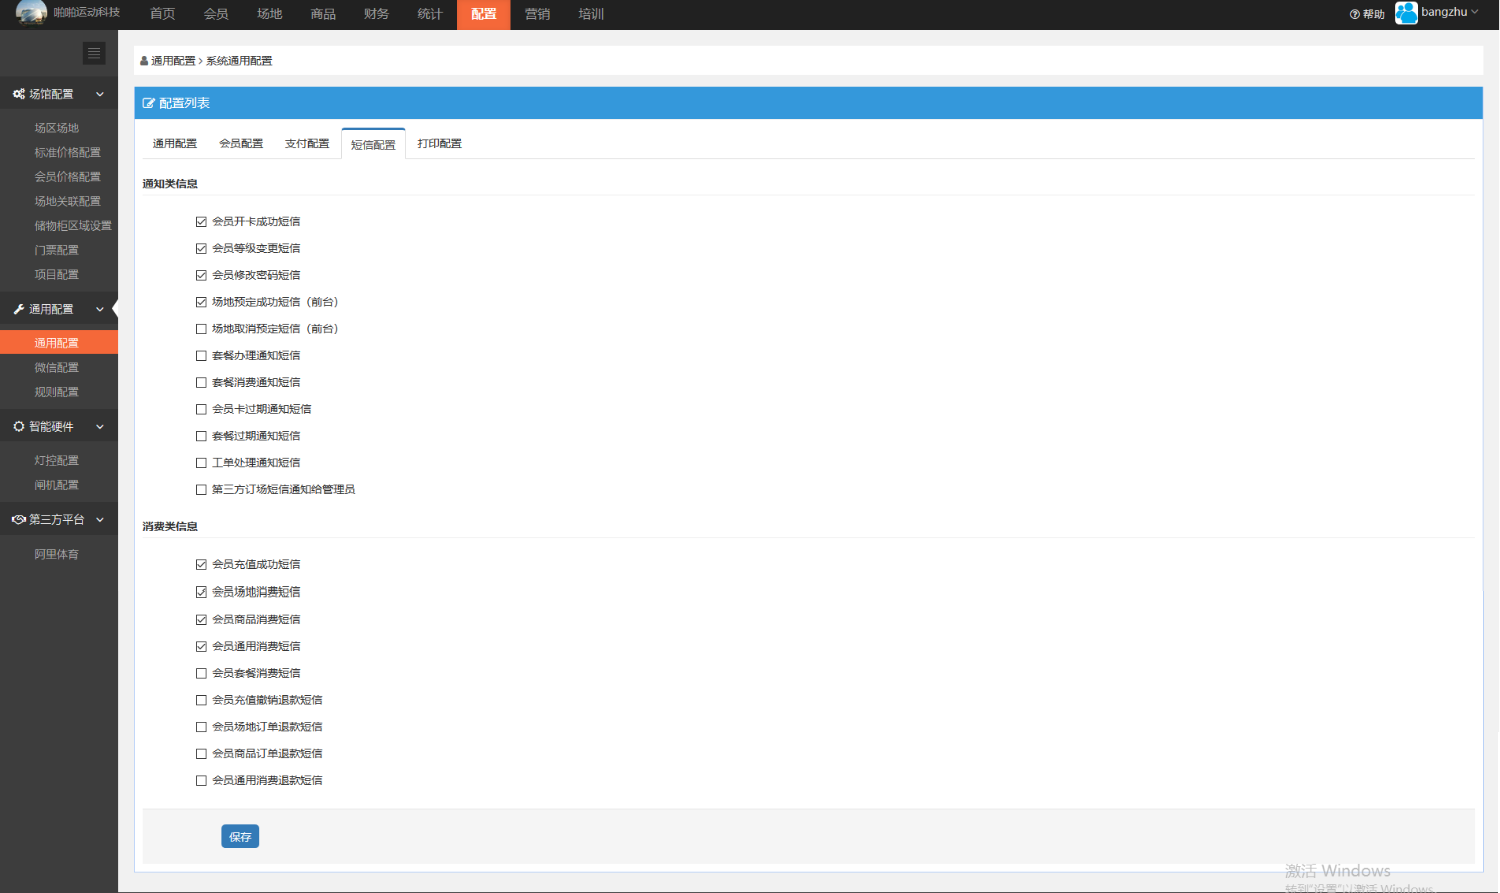1500x893 pixels.
Task: Click the gears icon beside 场馆配置
Action: coord(18,94)
